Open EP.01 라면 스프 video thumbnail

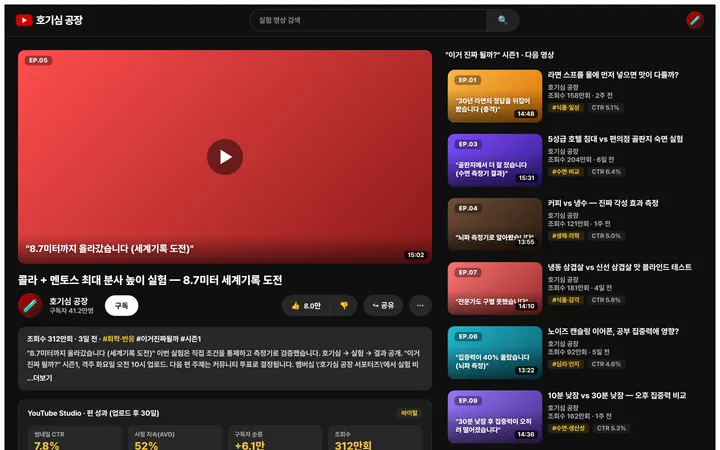(x=495, y=96)
